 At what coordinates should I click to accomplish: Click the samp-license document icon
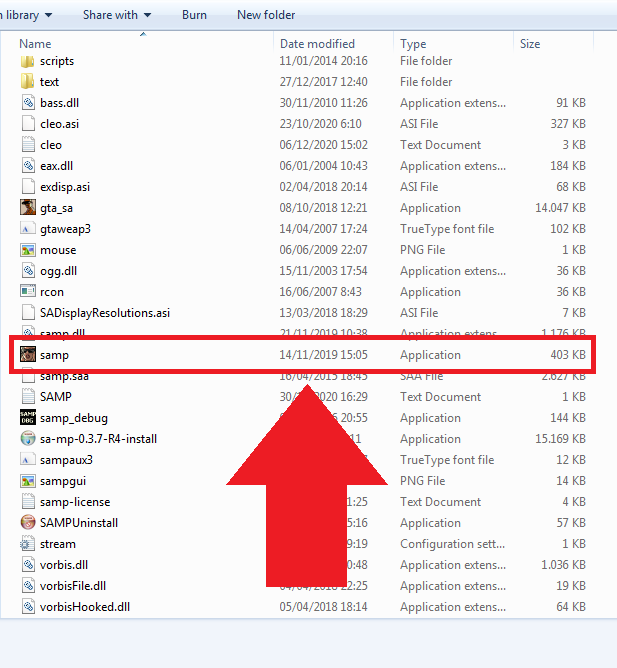pyautogui.click(x=28, y=501)
